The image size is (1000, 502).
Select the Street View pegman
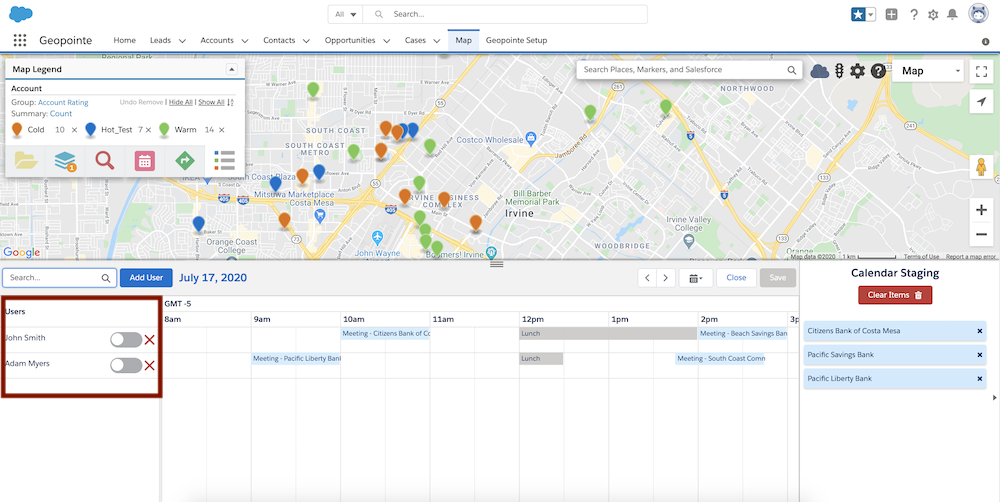982,166
